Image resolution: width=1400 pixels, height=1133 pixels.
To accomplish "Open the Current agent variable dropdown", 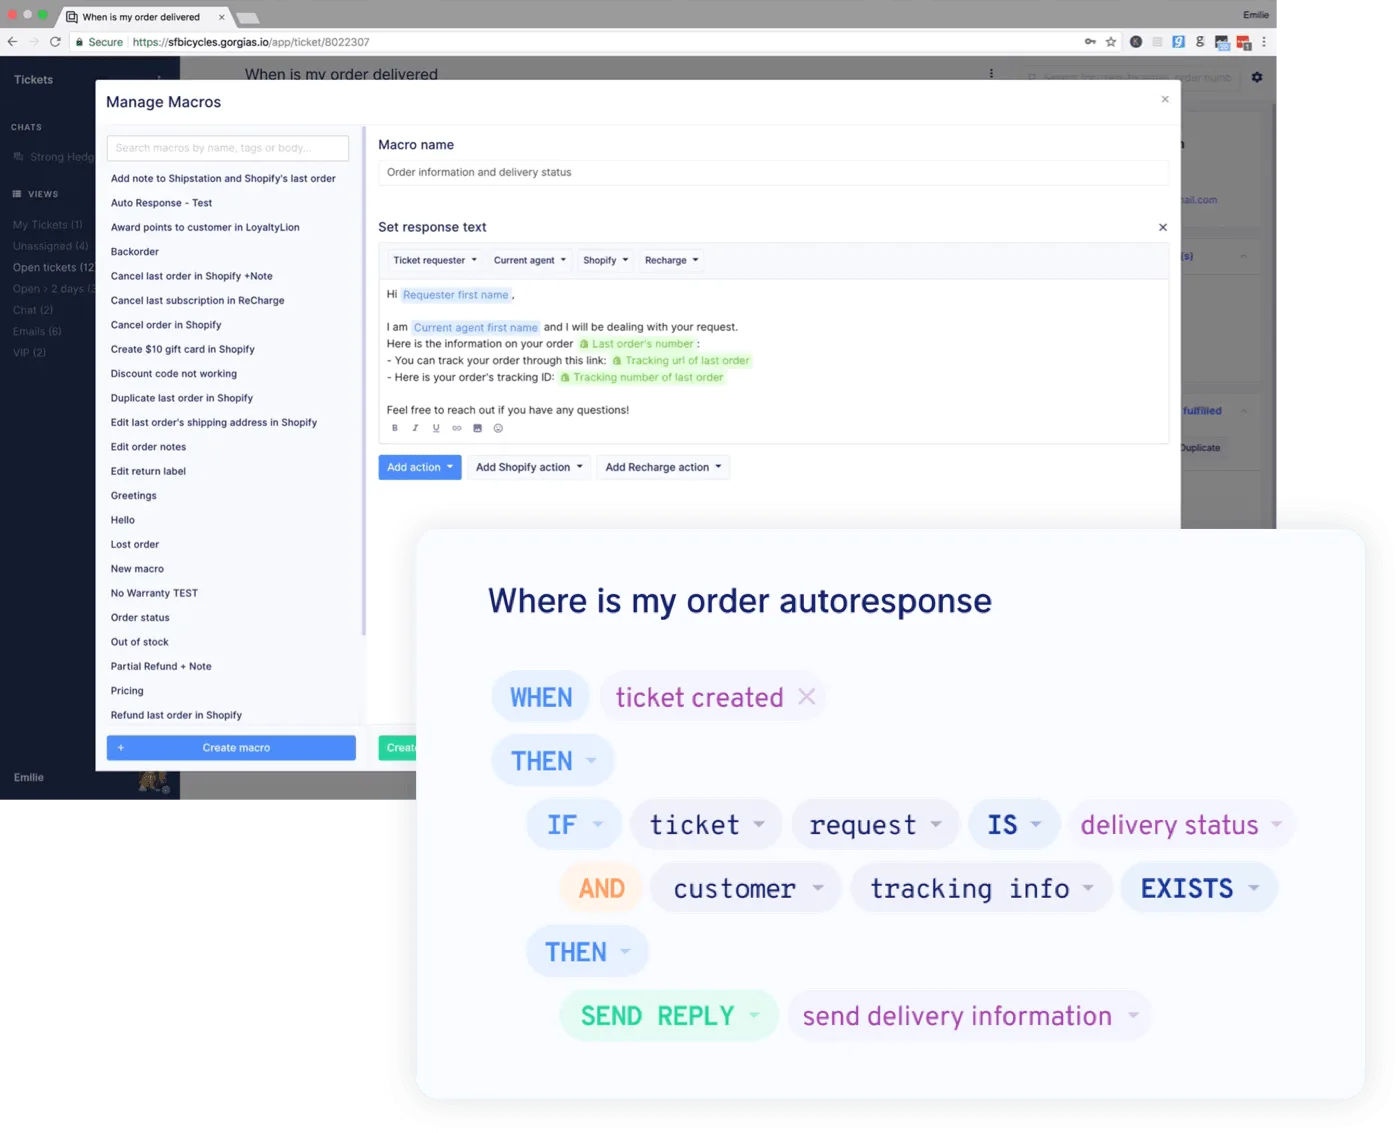I will pos(530,260).
